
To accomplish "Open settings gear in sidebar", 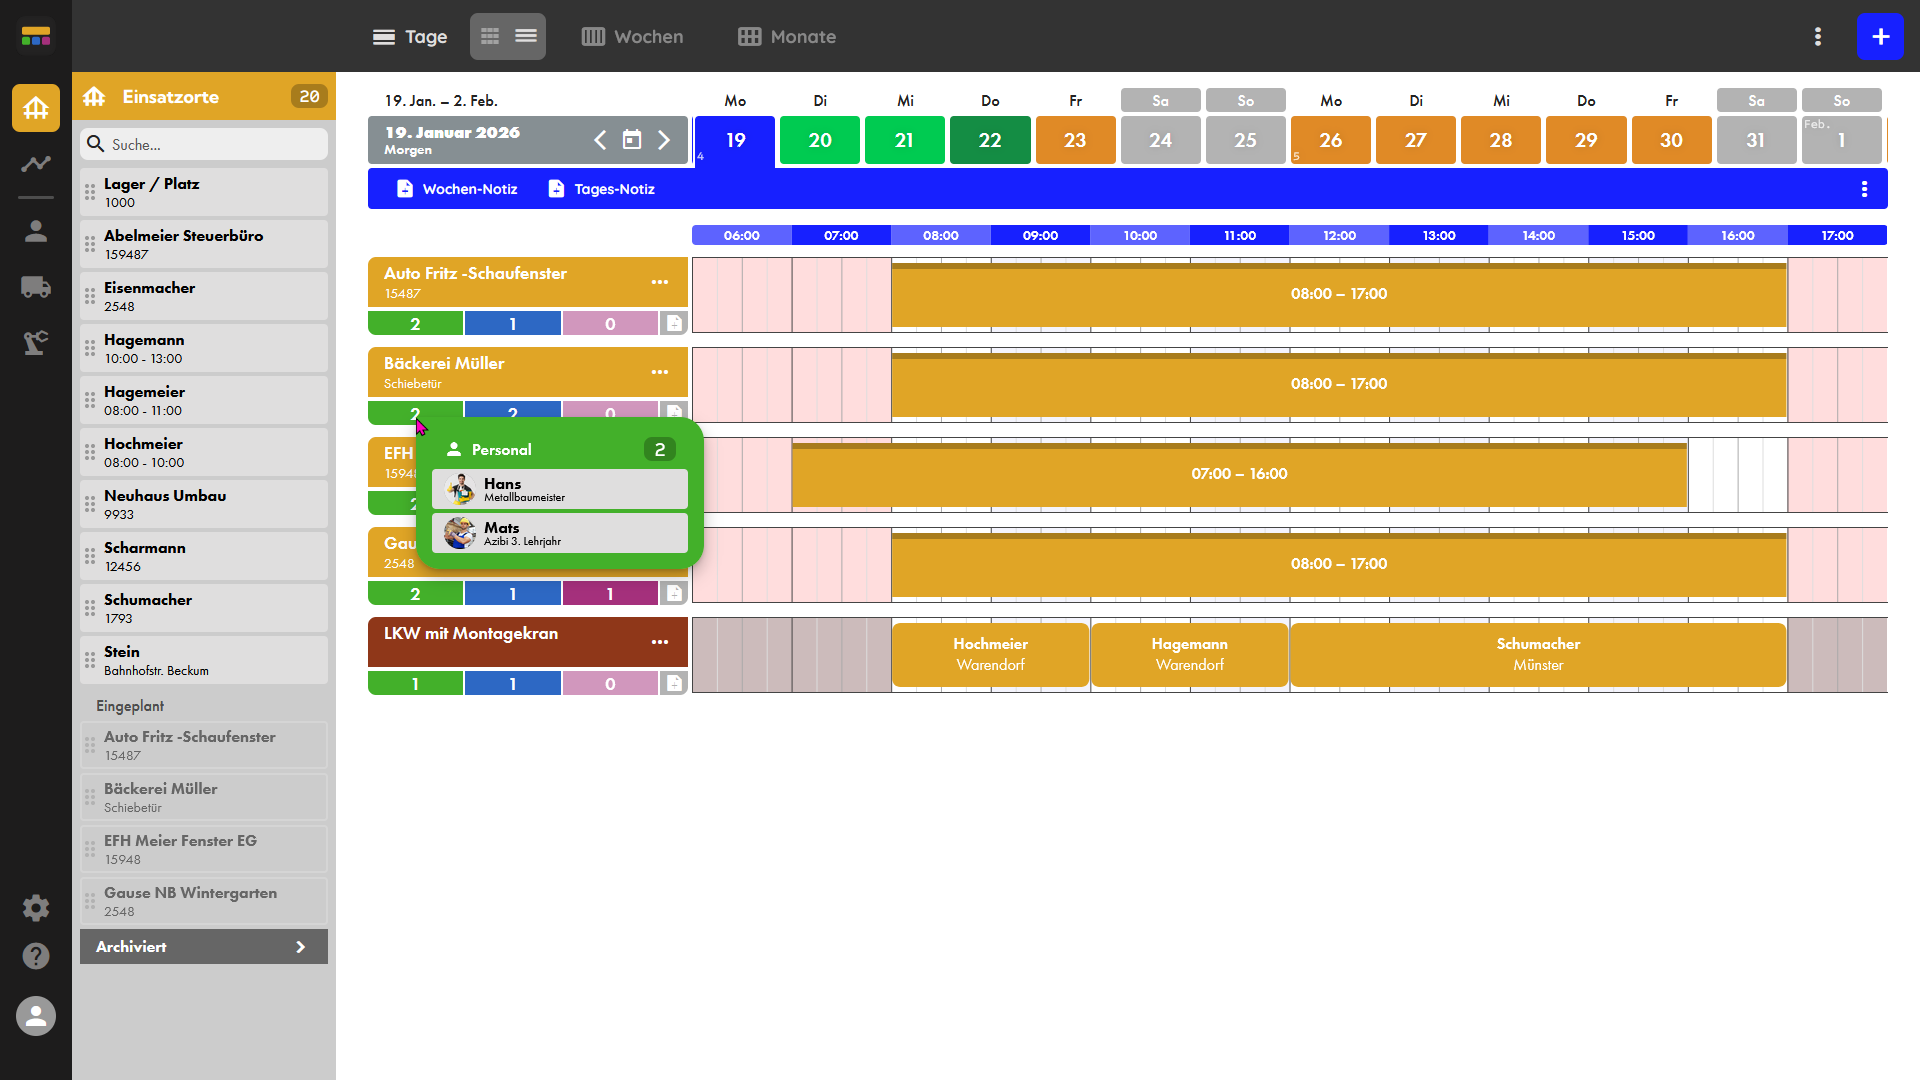I will (36, 908).
